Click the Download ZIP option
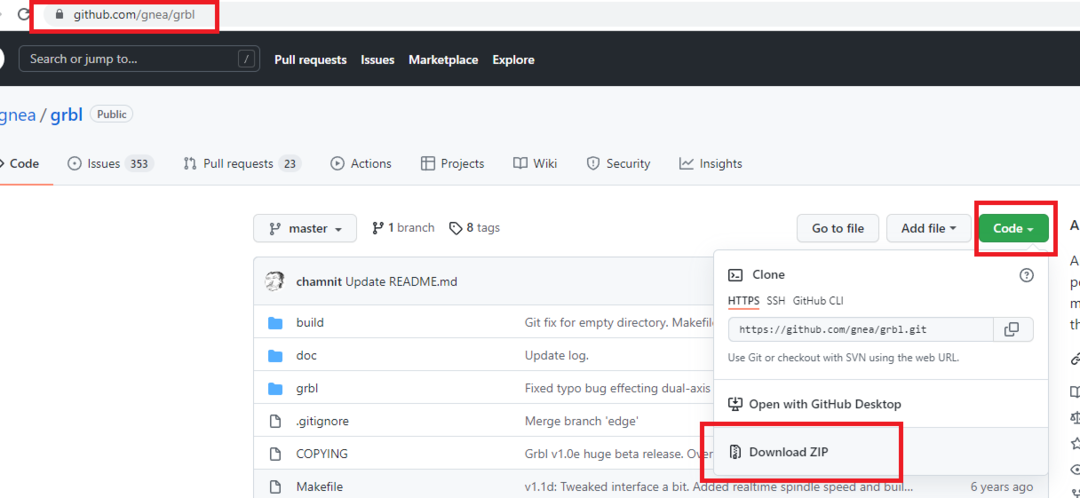The height and width of the screenshot is (498, 1080). (x=788, y=452)
